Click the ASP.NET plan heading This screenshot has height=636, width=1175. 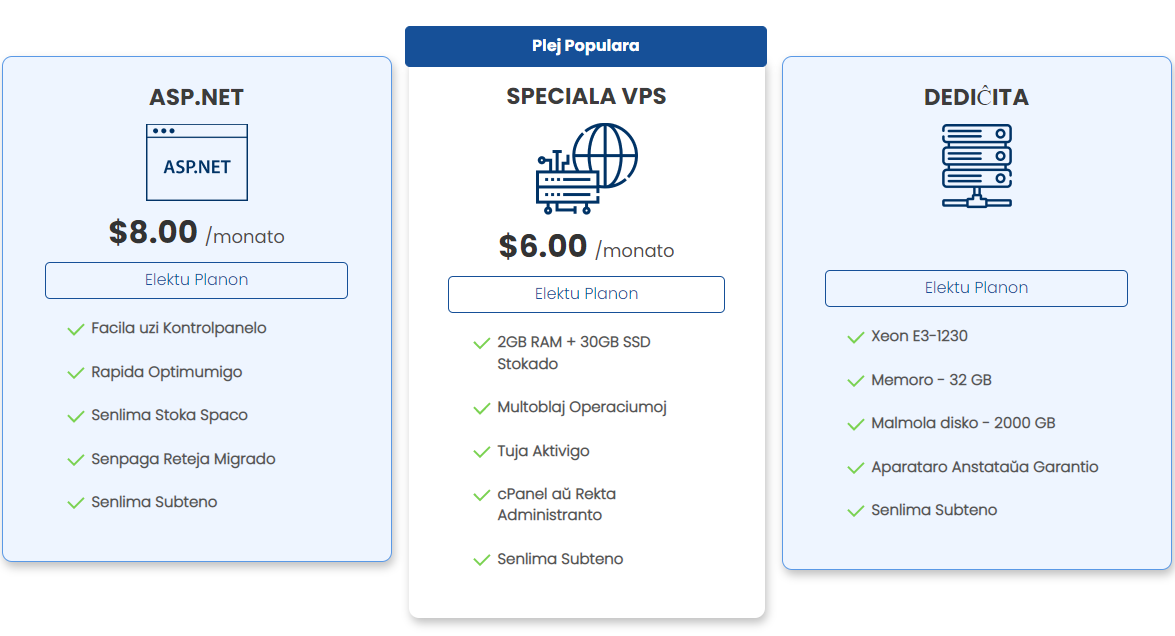coord(196,97)
